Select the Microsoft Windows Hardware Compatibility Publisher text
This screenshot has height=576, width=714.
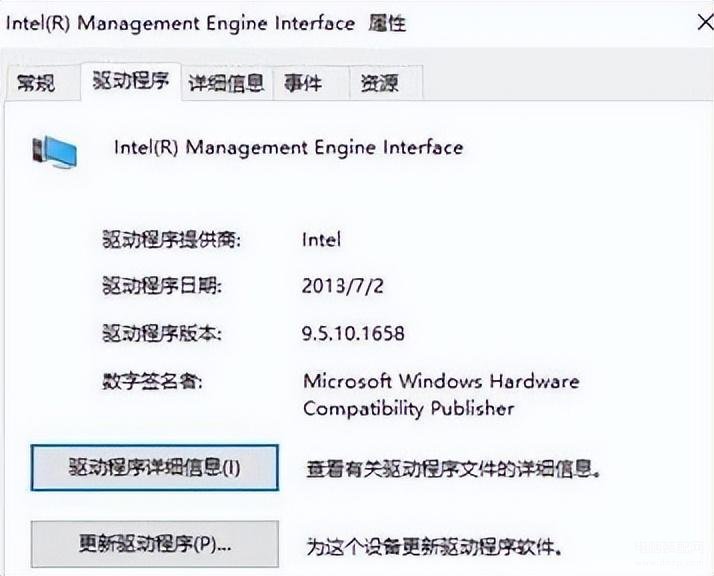pyautogui.click(x=441, y=394)
